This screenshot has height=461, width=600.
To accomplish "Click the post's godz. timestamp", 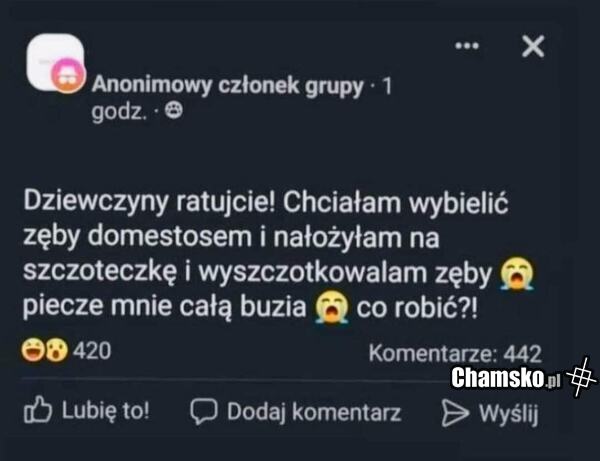I will pos(119,112).
